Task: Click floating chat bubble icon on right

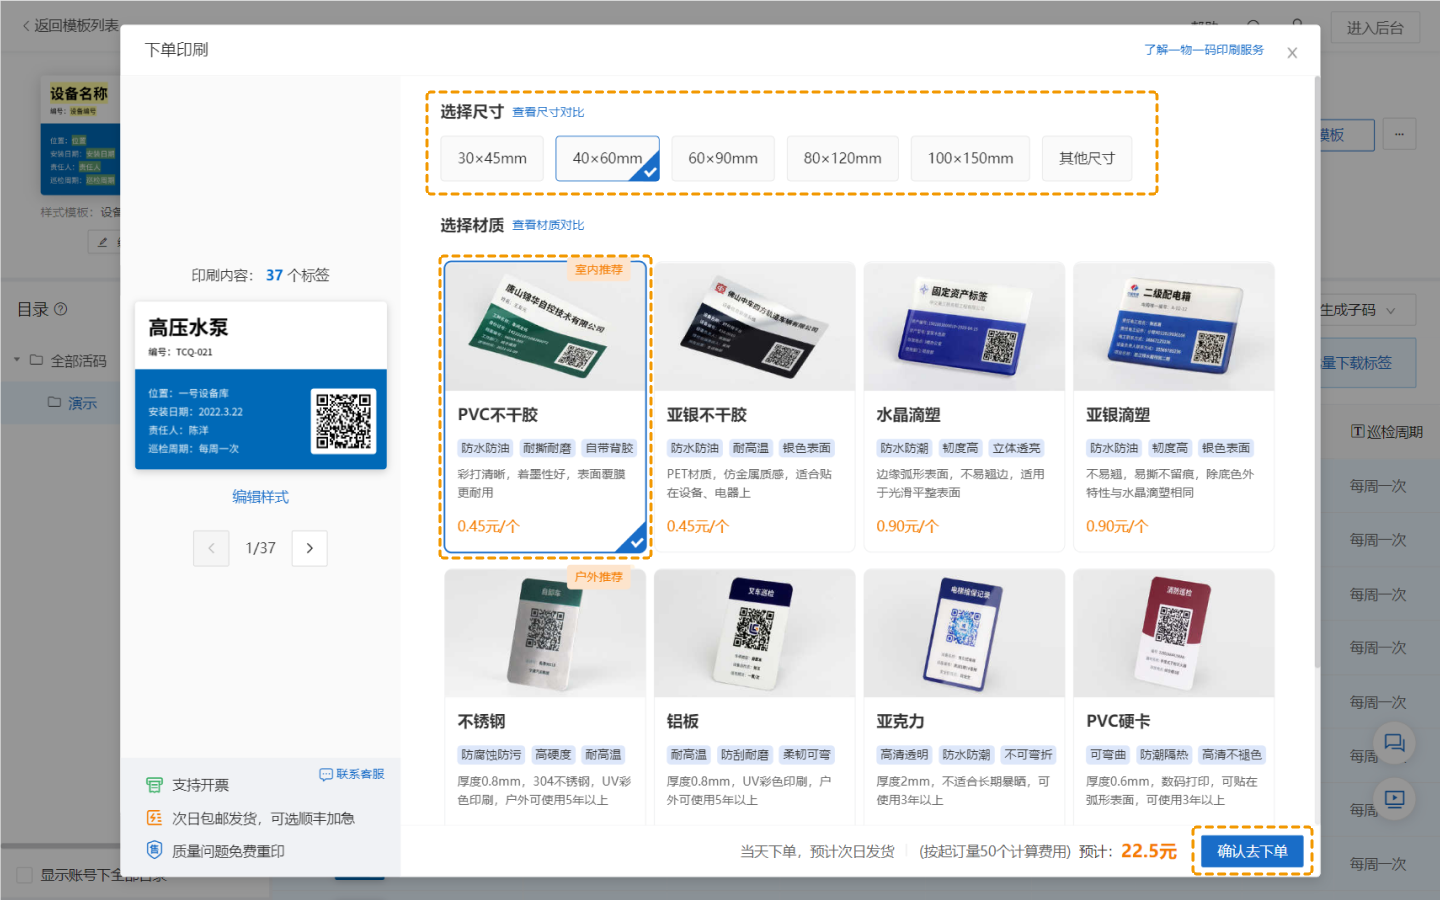Action: coord(1394,743)
